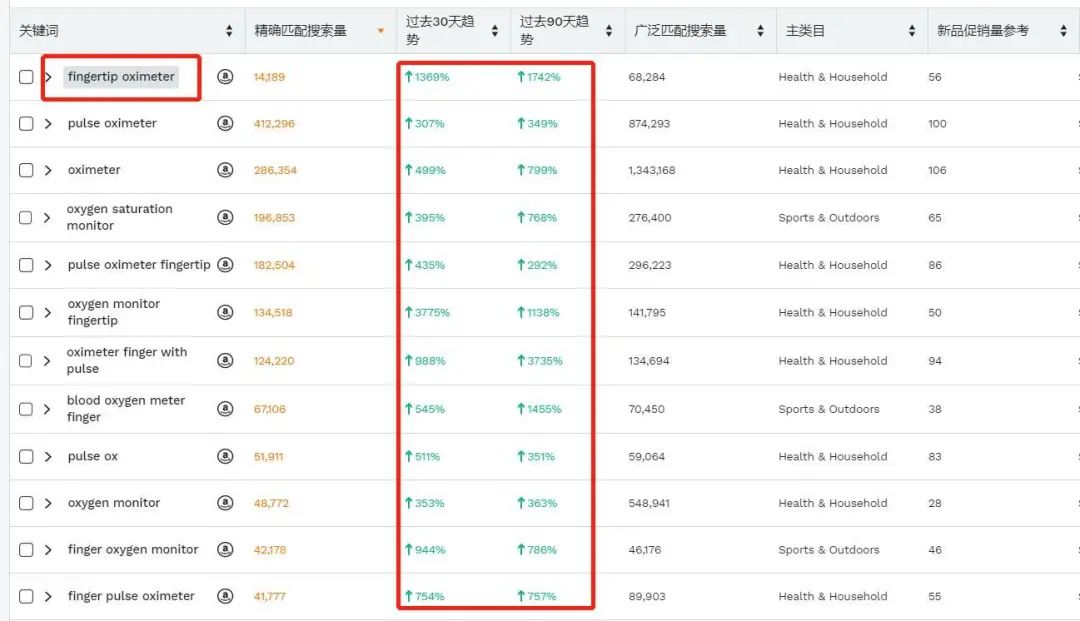
Task: Click the sort arrows on 新品促销量参考 column
Action: click(x=1062, y=30)
